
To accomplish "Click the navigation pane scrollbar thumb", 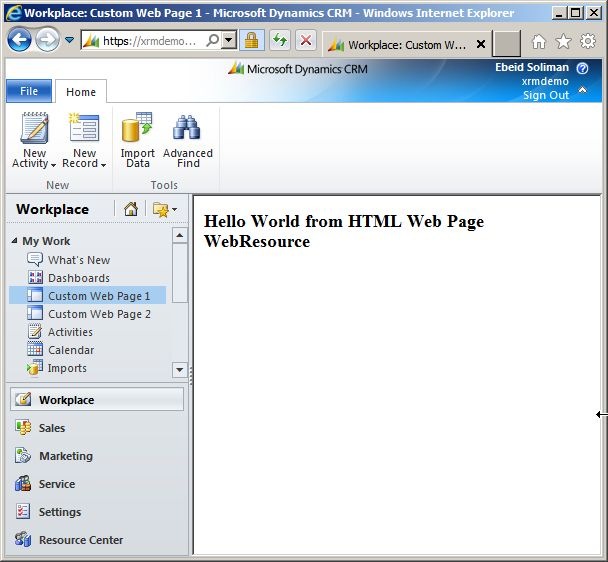I will (x=180, y=273).
